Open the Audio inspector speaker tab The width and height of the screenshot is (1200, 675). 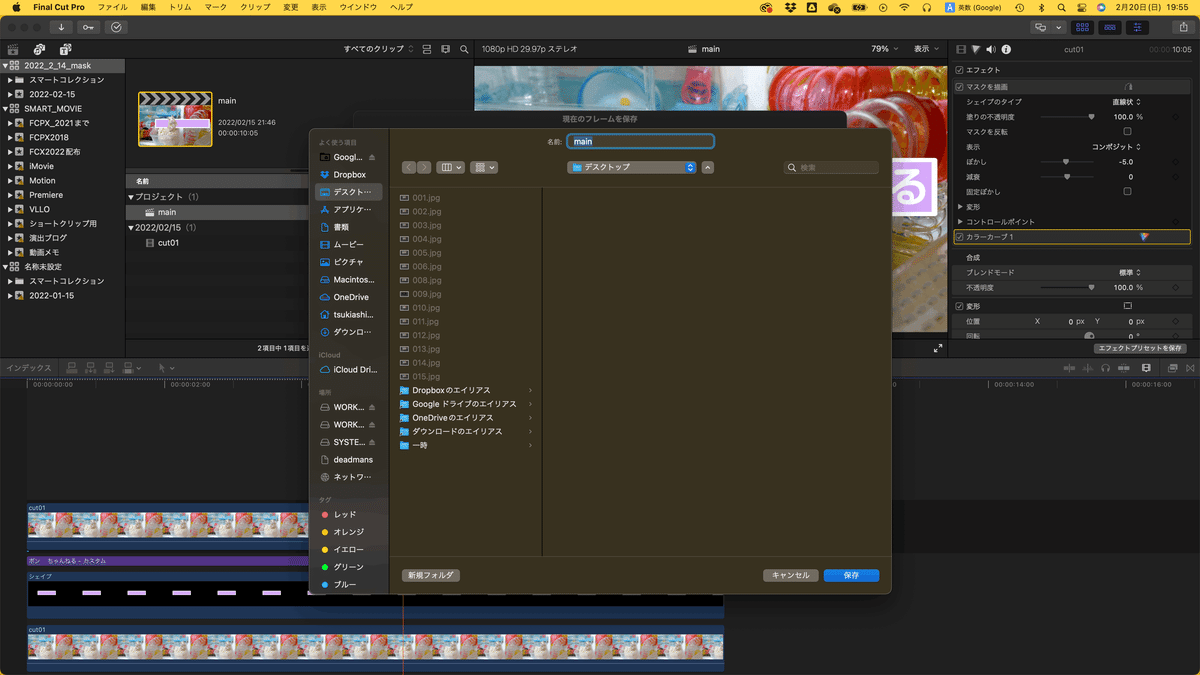click(x=991, y=49)
